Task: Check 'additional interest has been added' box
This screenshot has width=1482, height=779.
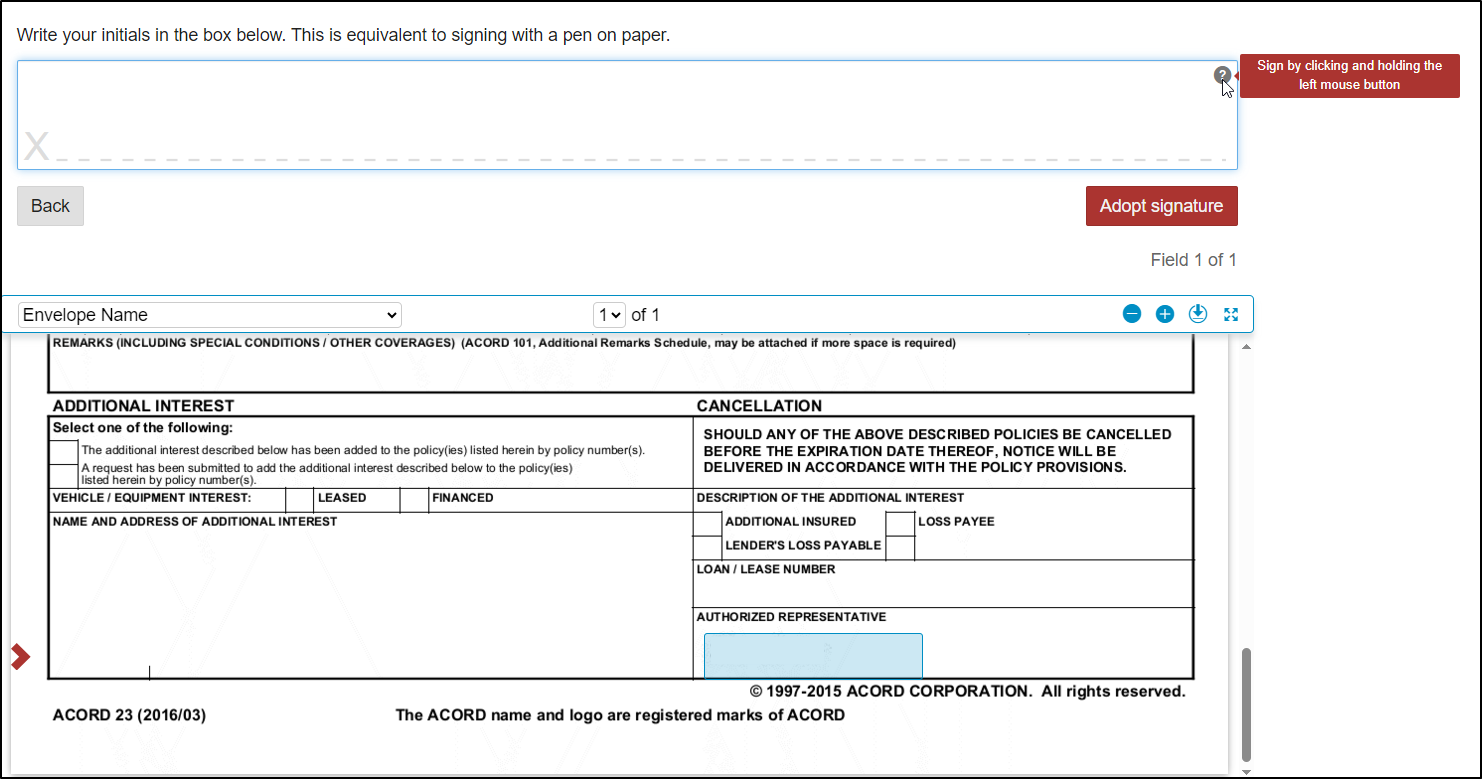Action: (64, 451)
